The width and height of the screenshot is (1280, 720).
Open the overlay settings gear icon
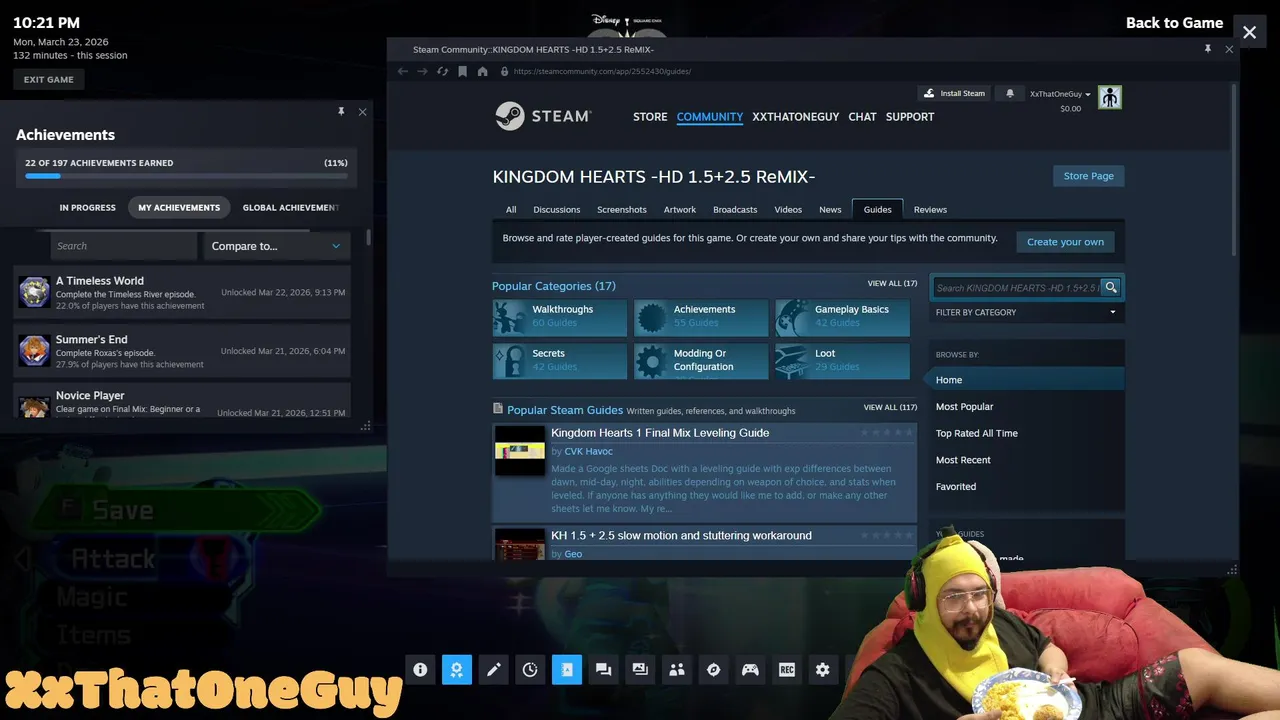(823, 670)
